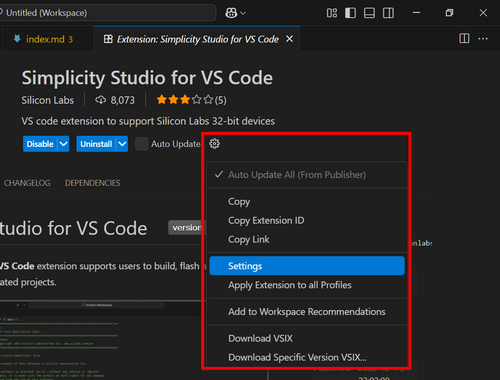Click the manage gear icon
The height and width of the screenshot is (380, 500).
[214, 144]
